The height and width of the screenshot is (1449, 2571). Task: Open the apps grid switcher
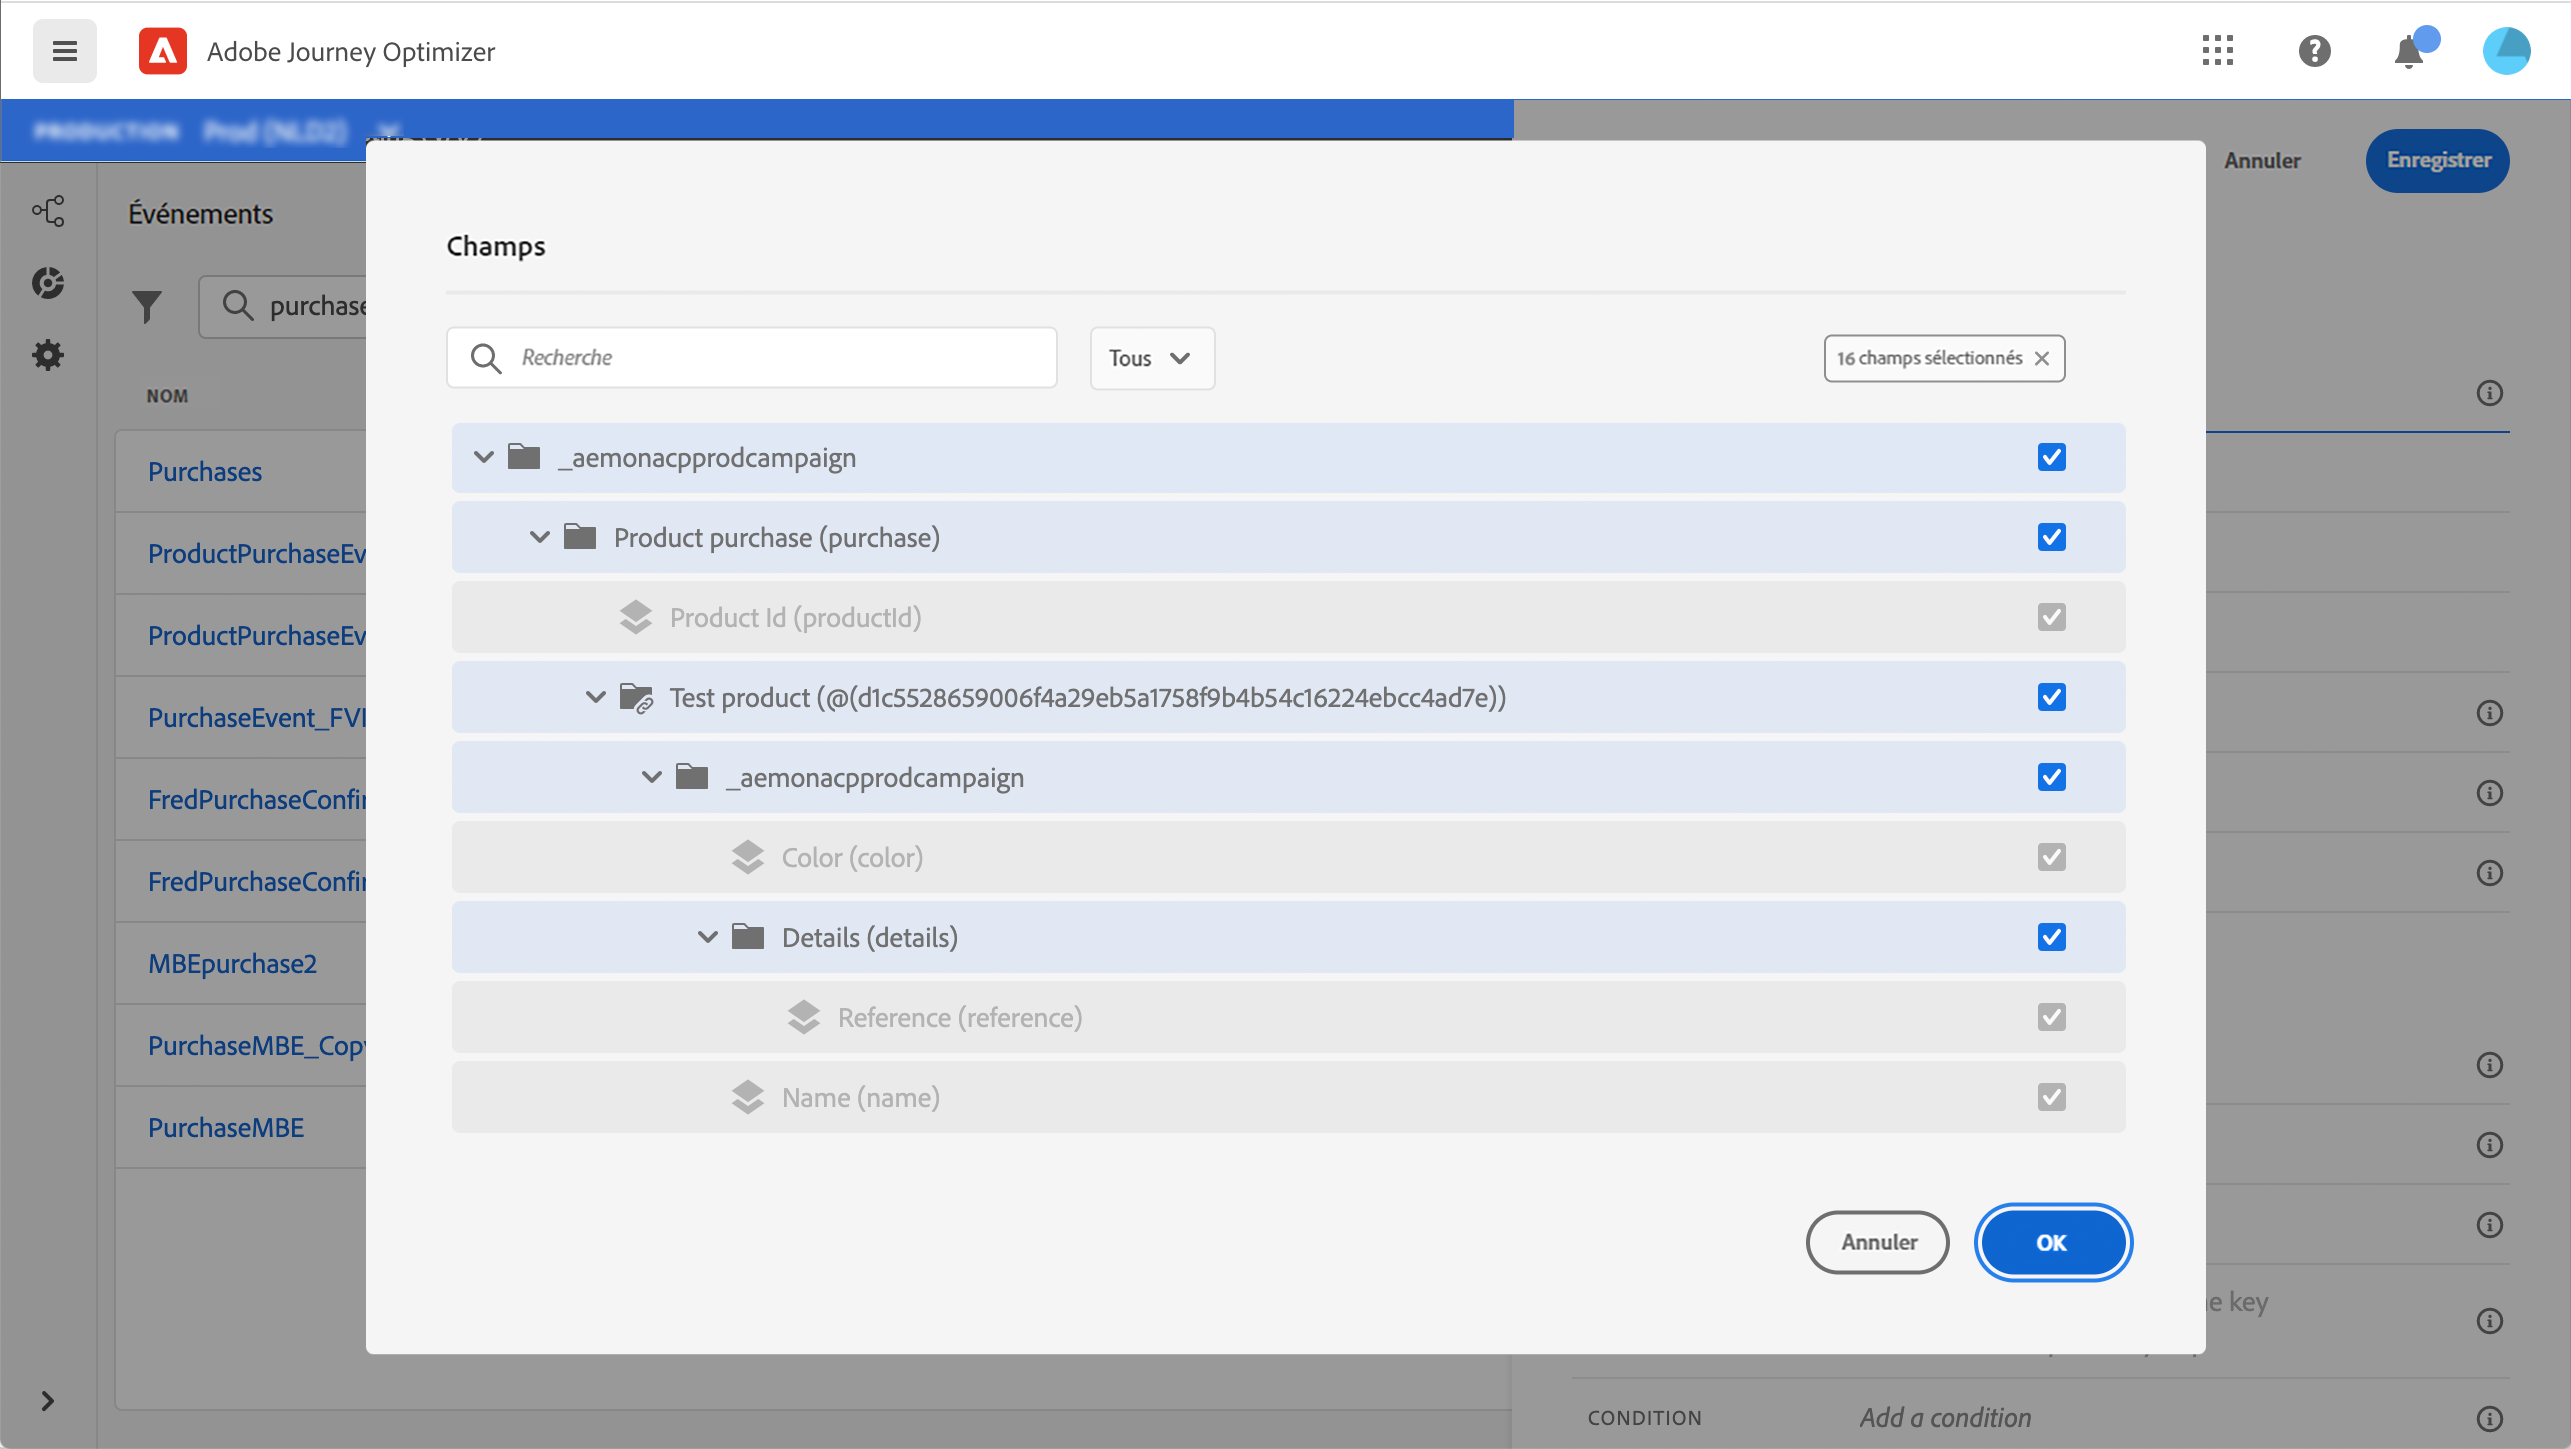pos(2217,51)
